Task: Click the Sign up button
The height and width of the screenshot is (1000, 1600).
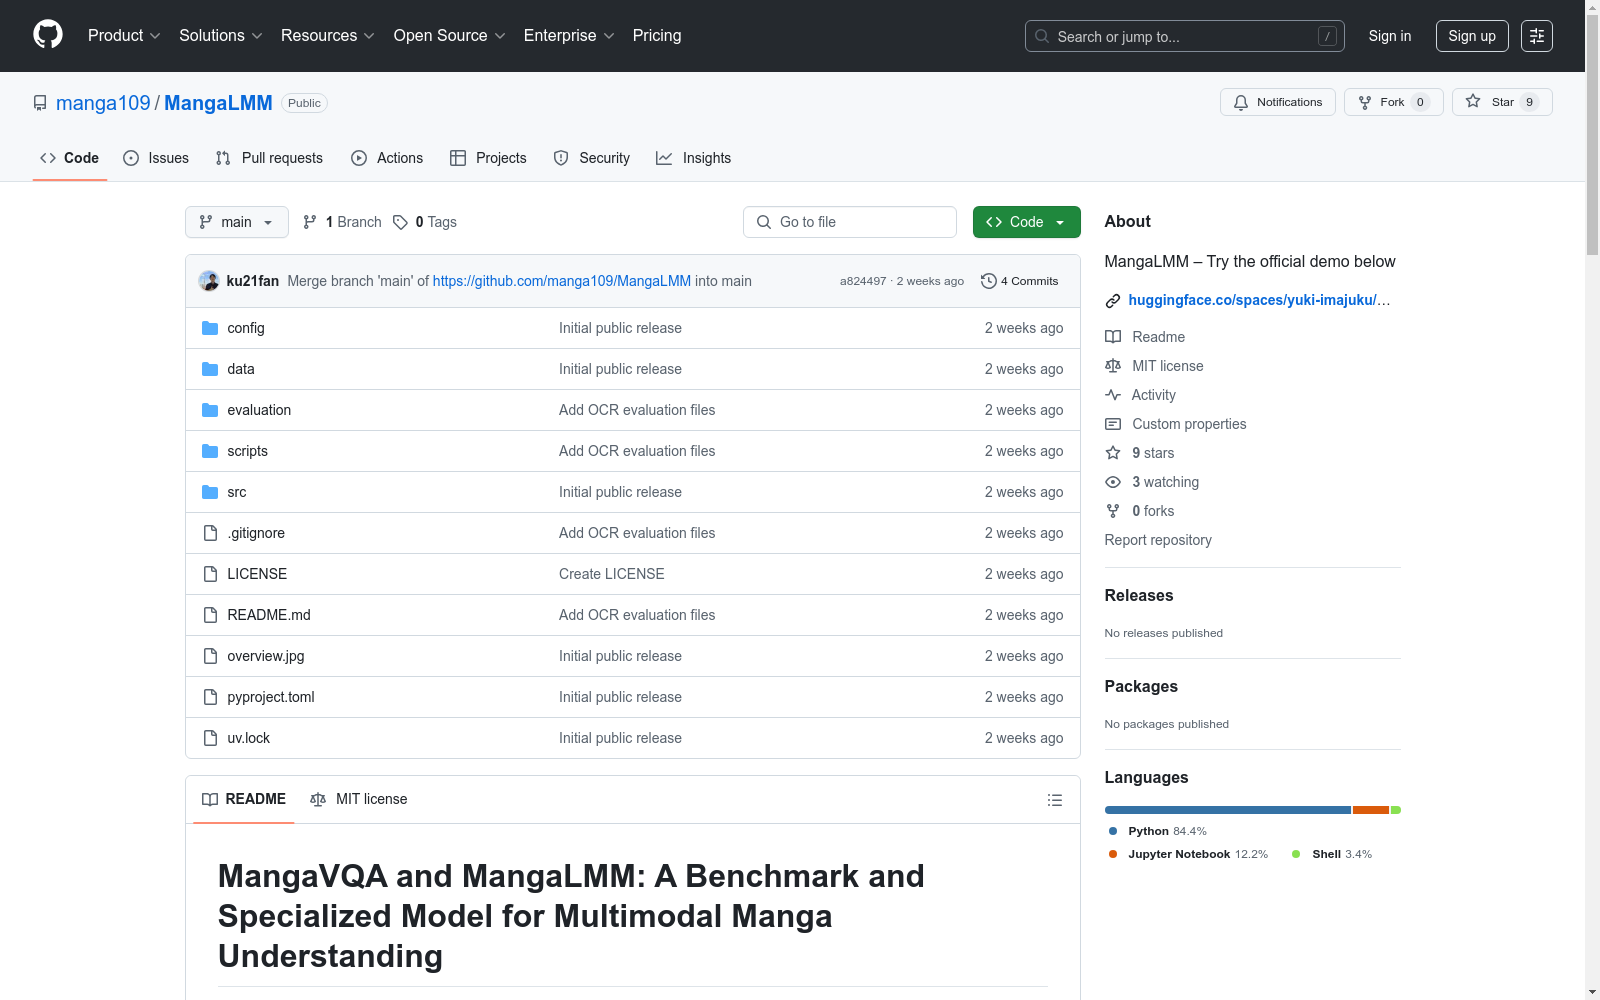Action: point(1472,36)
